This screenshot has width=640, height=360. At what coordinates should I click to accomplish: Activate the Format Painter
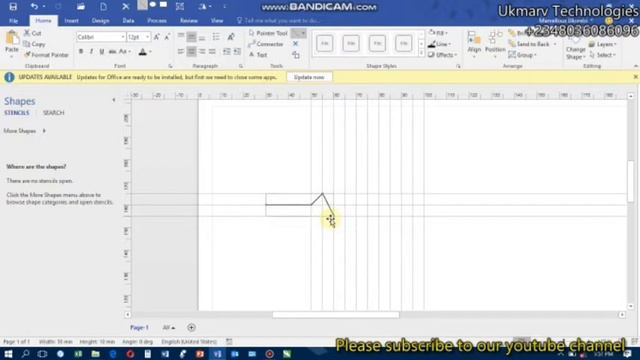click(x=46, y=55)
